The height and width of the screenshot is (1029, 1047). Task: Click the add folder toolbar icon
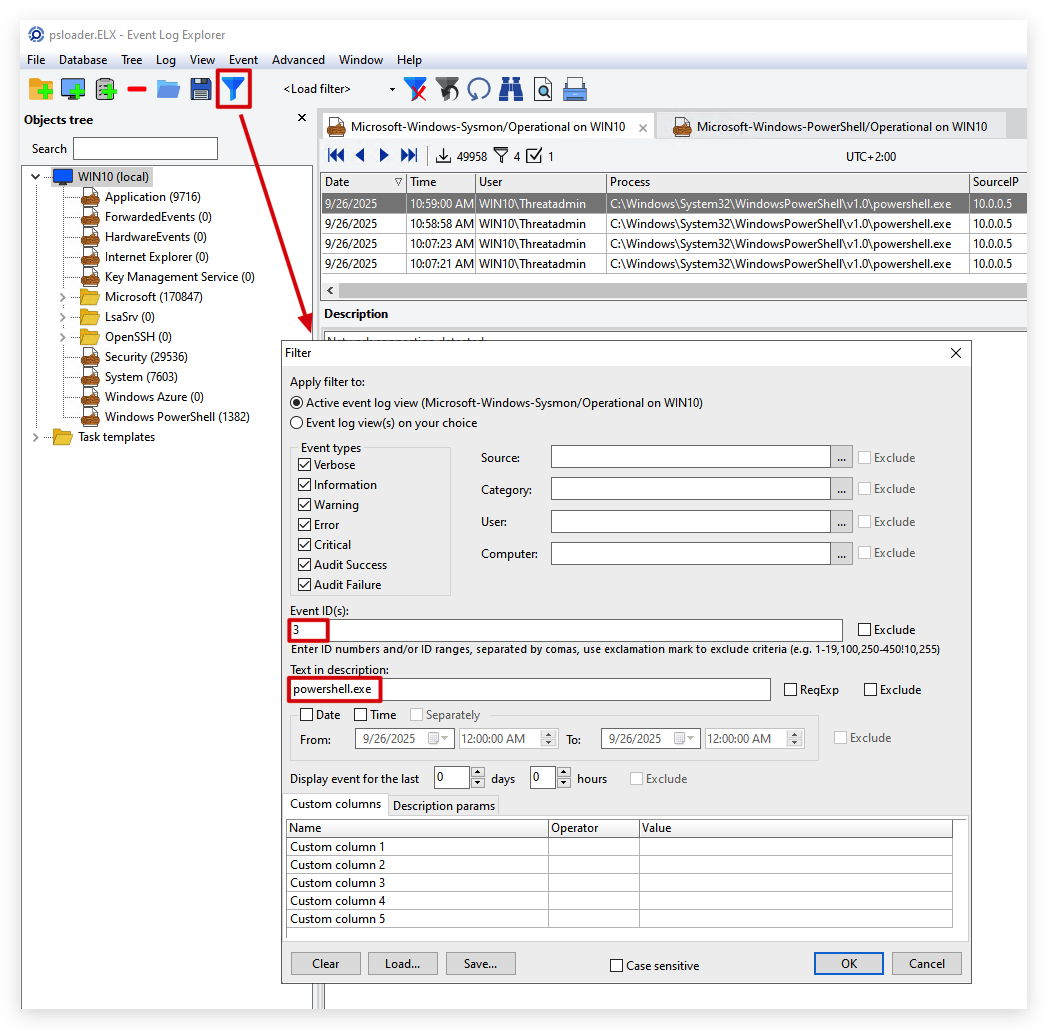(41, 89)
